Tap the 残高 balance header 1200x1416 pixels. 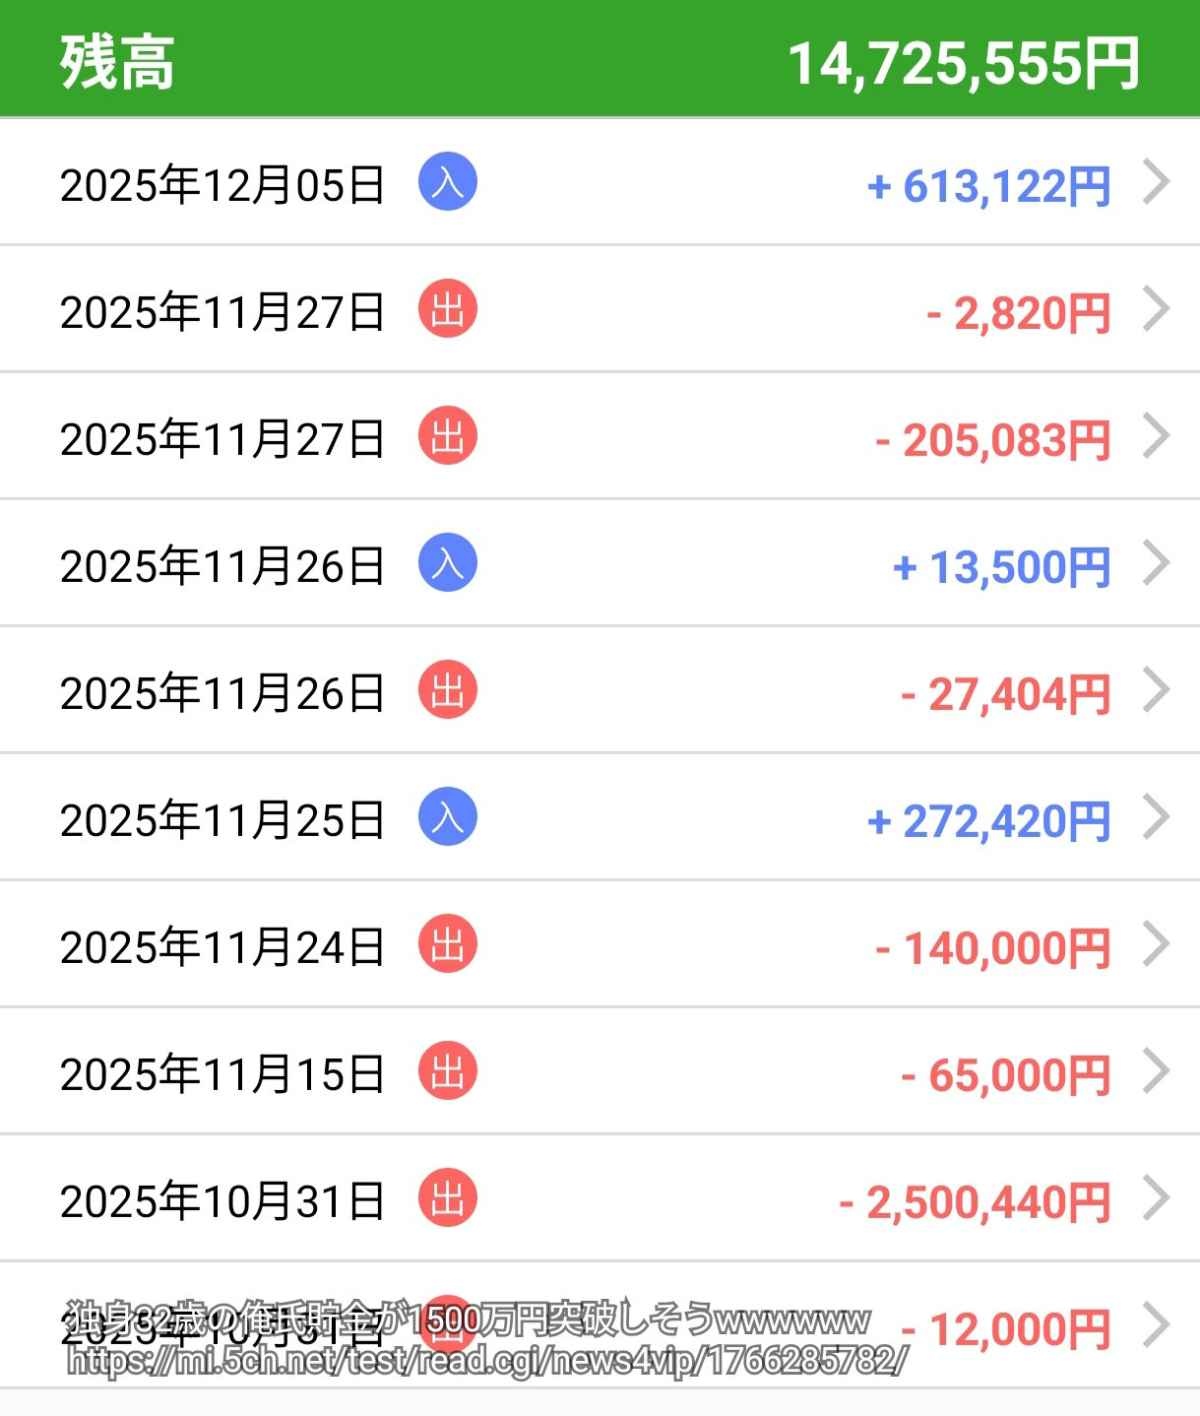pyautogui.click(x=118, y=62)
